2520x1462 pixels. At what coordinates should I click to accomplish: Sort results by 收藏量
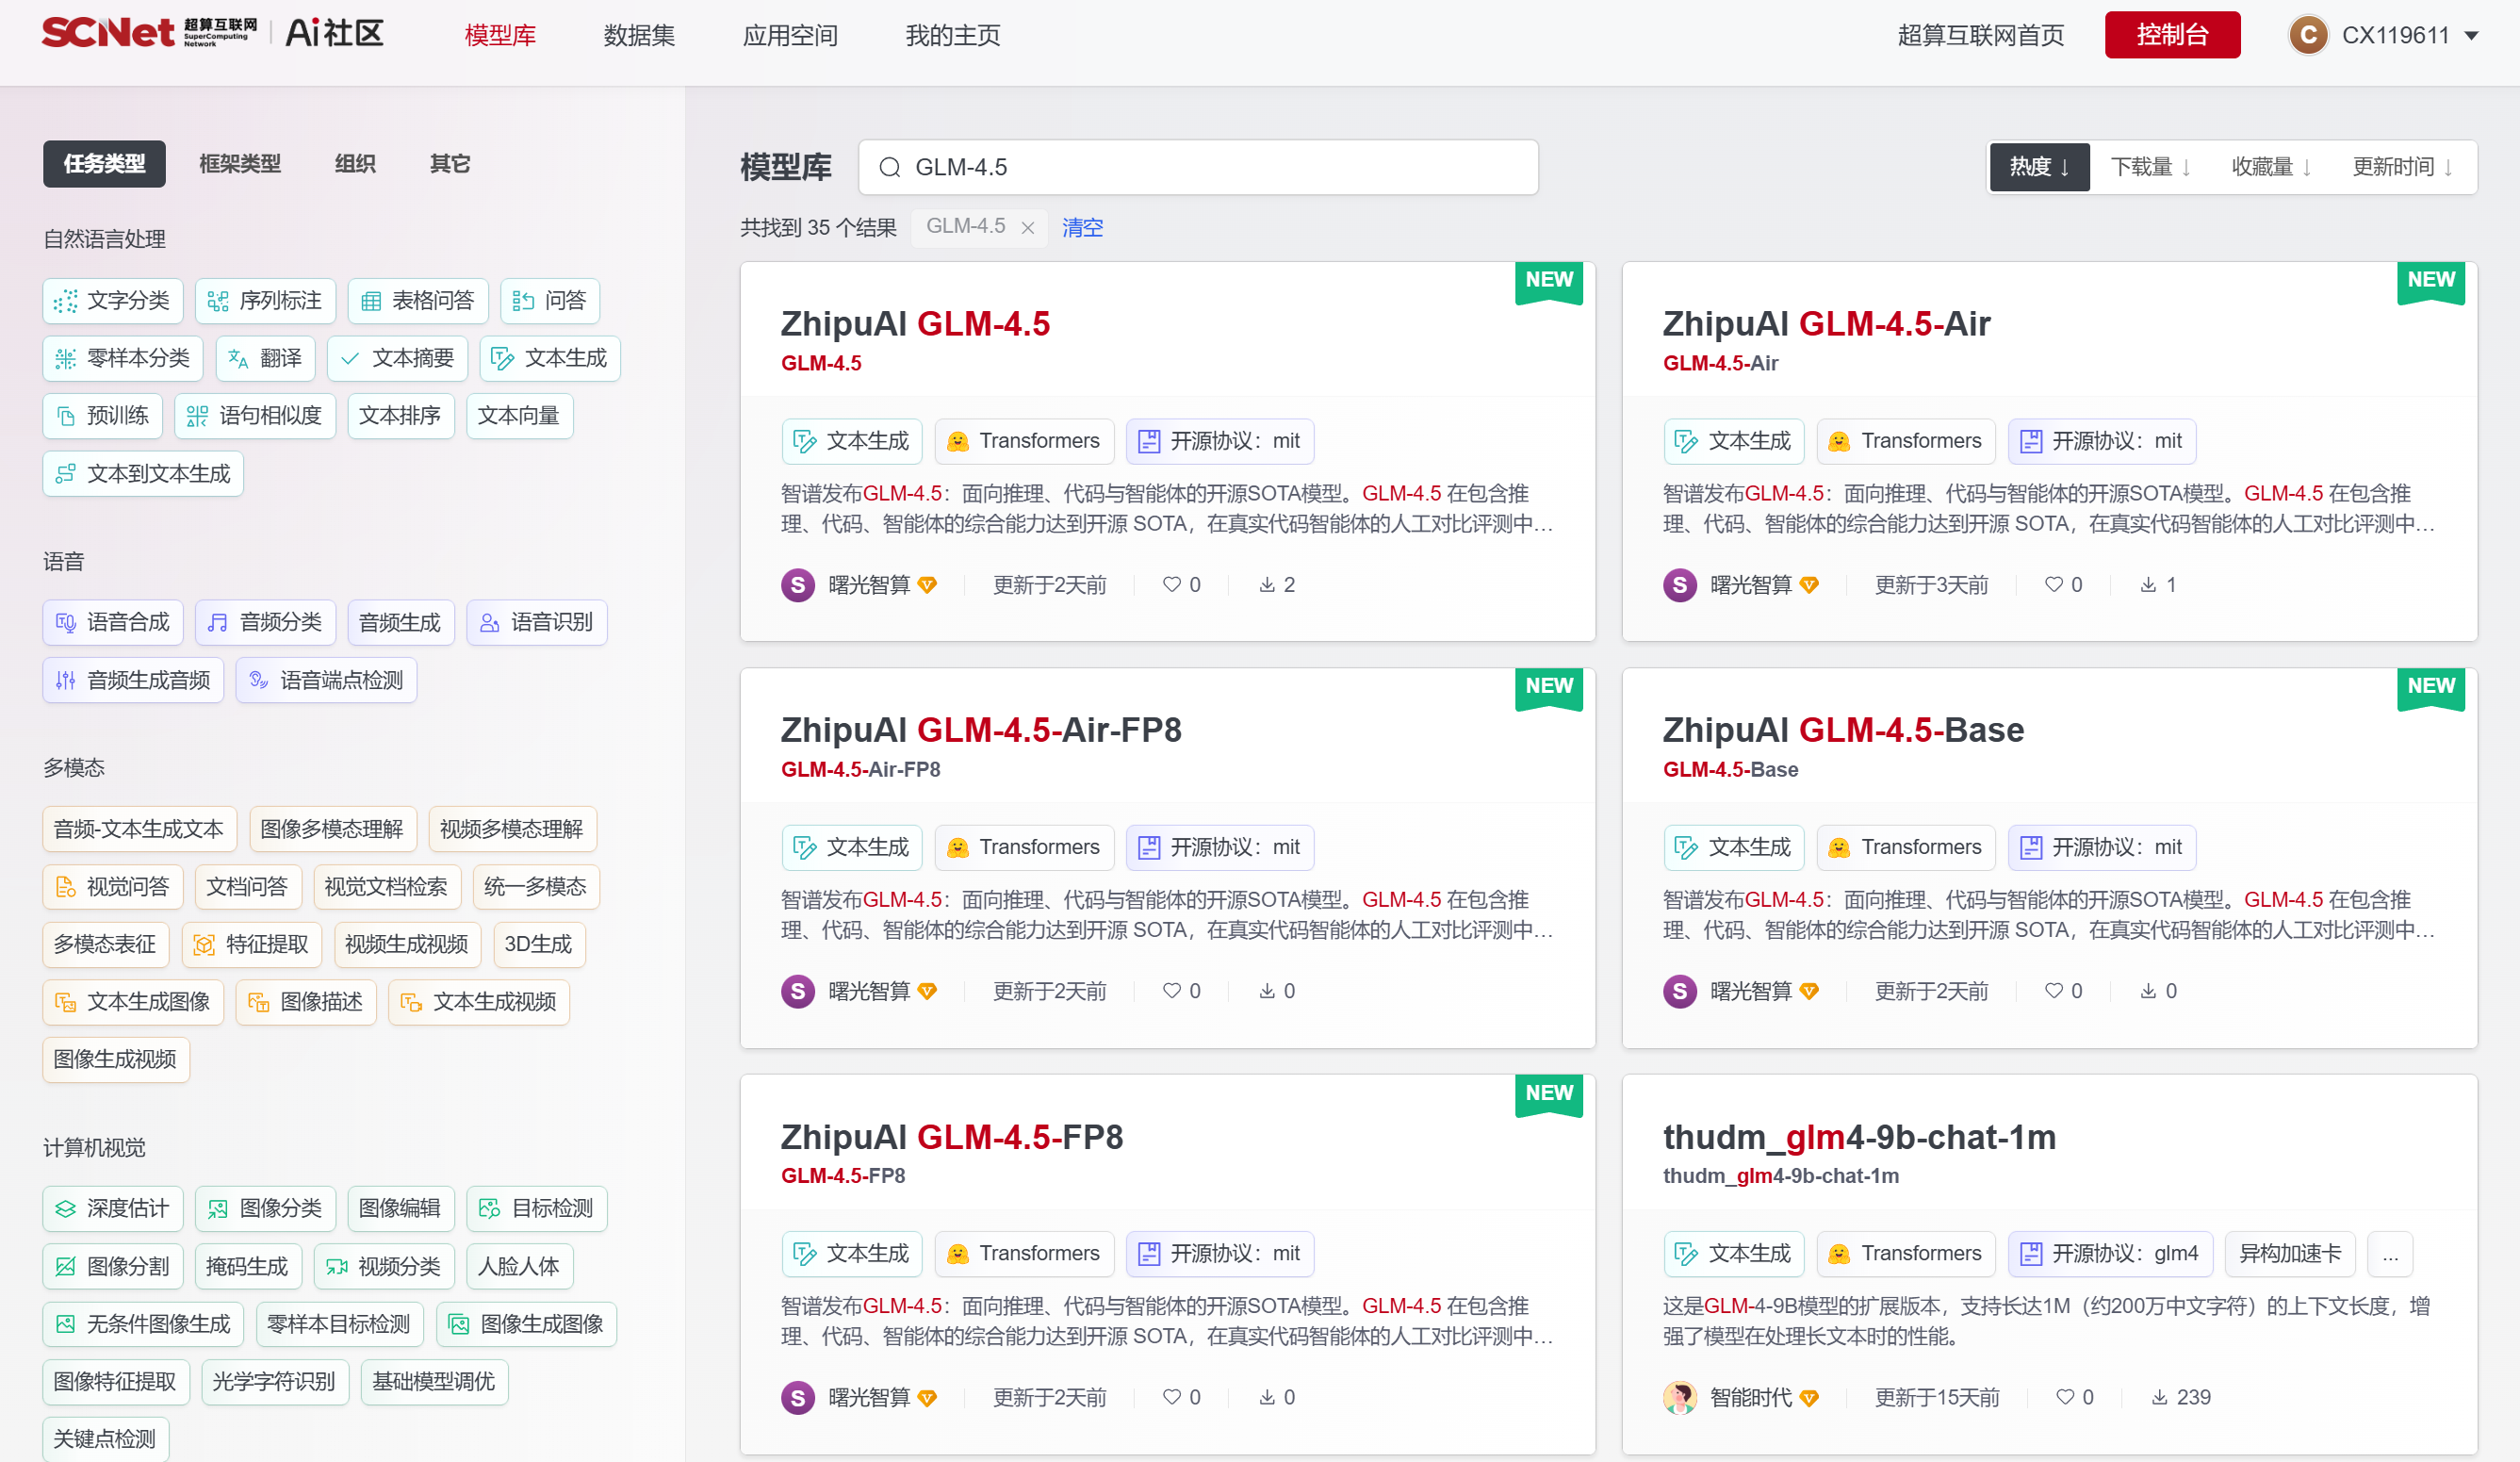[x=2271, y=167]
